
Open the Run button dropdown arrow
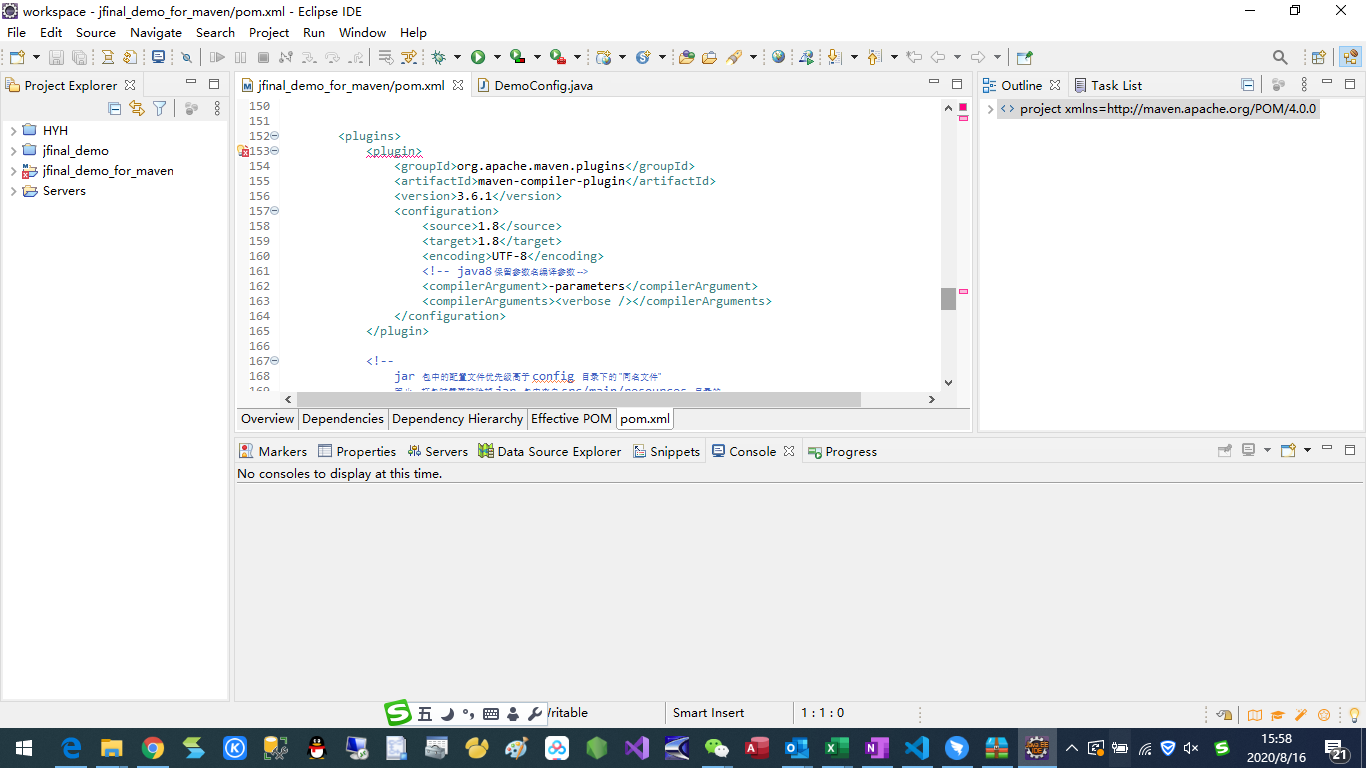point(497,58)
